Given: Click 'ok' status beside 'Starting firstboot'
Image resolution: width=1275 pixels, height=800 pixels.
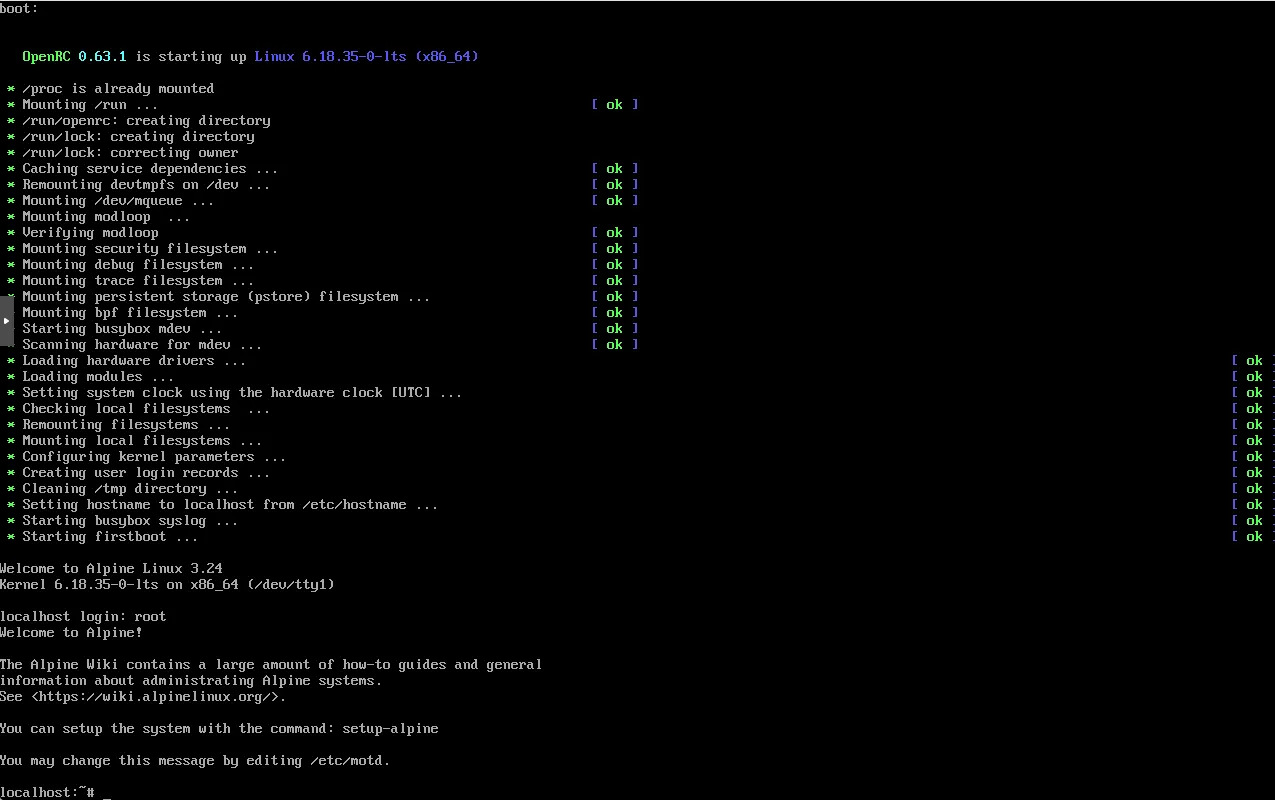Looking at the screenshot, I should tap(1253, 536).
